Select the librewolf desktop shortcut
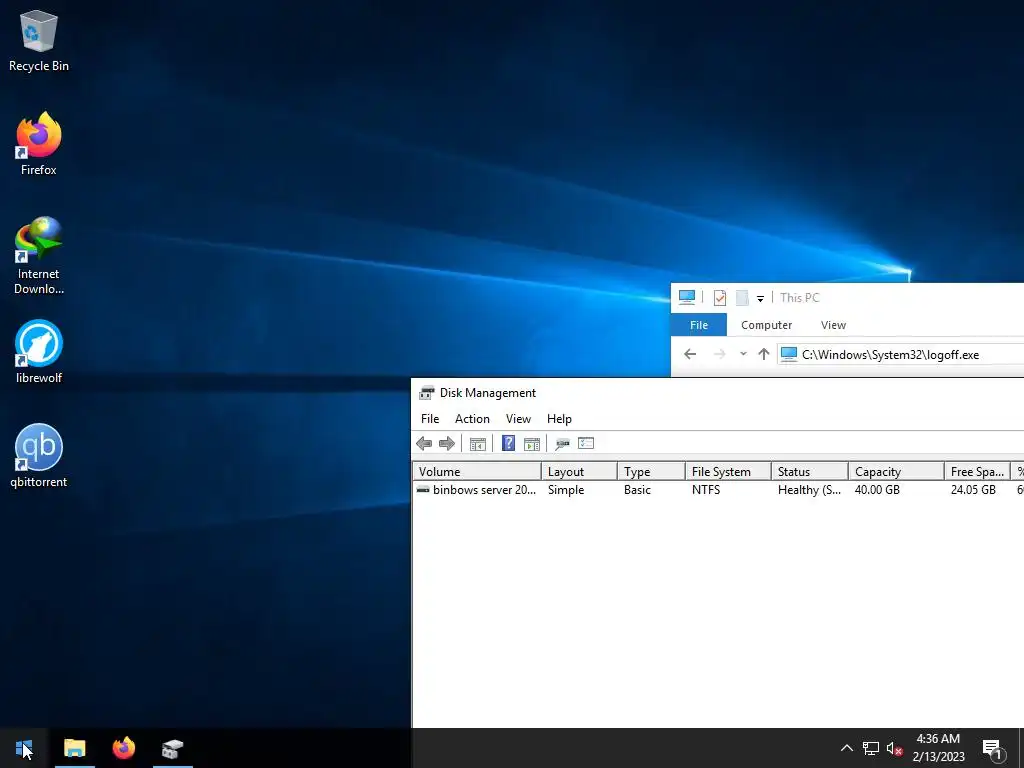This screenshot has height=768, width=1024. [x=39, y=351]
